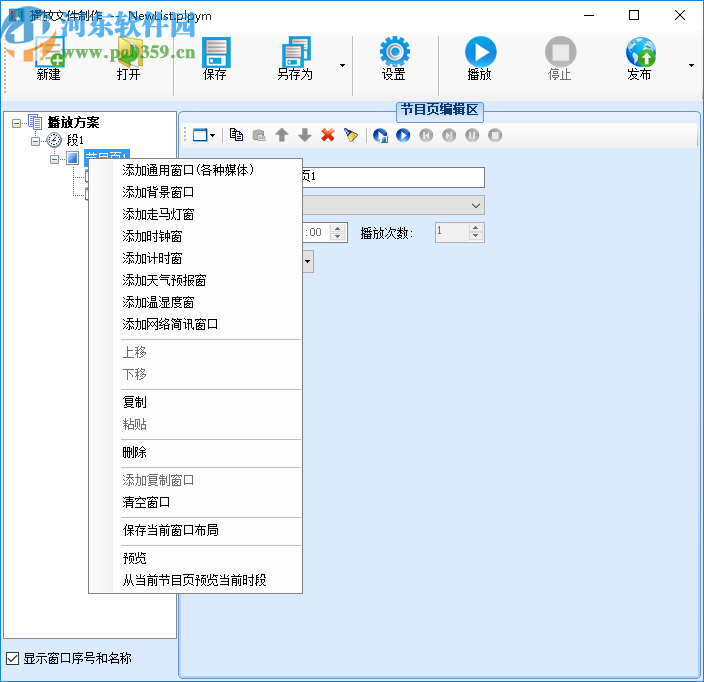Maximize the application window
The width and height of the screenshot is (704, 682).
pyautogui.click(x=634, y=15)
